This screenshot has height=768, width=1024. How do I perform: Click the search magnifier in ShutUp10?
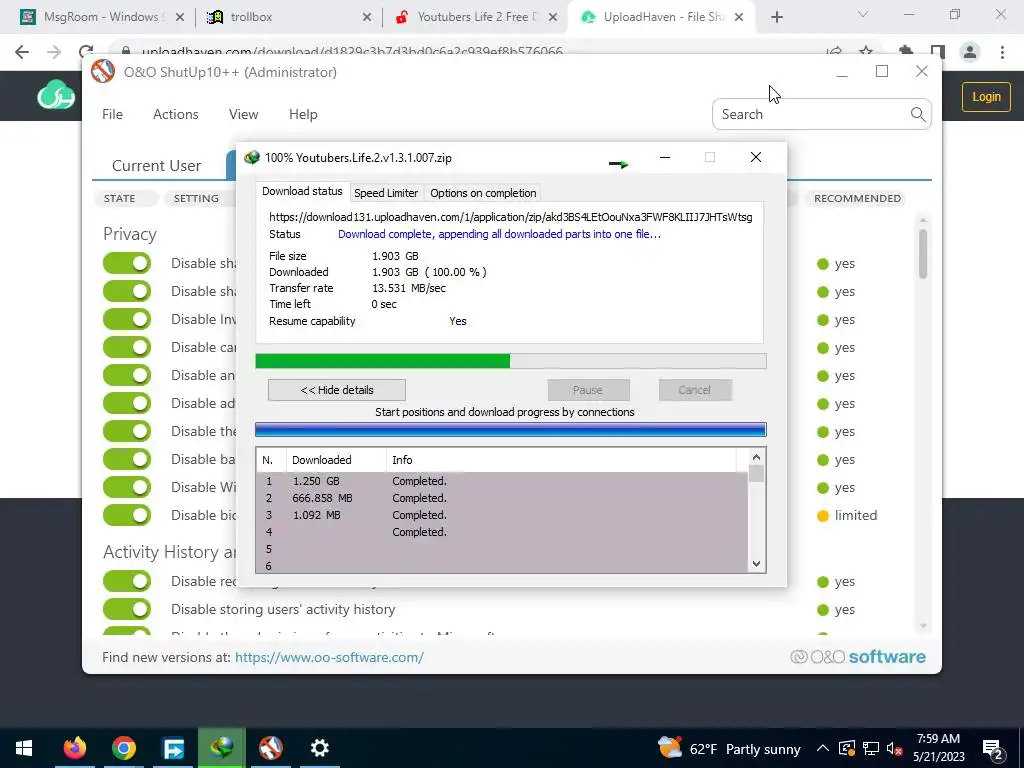[x=918, y=114]
